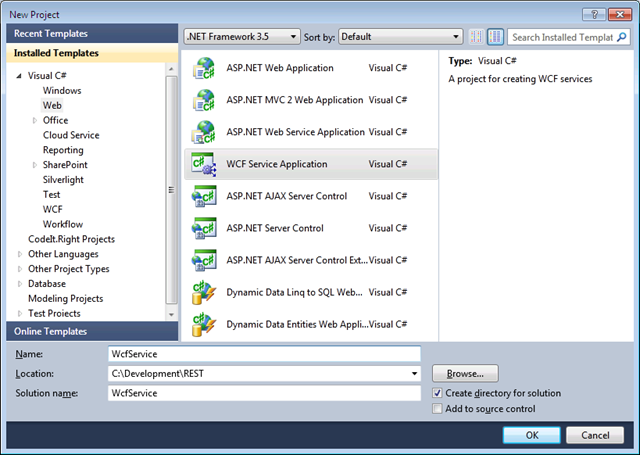640x455 pixels.
Task: Click the Solution name input field
Action: (x=264, y=393)
